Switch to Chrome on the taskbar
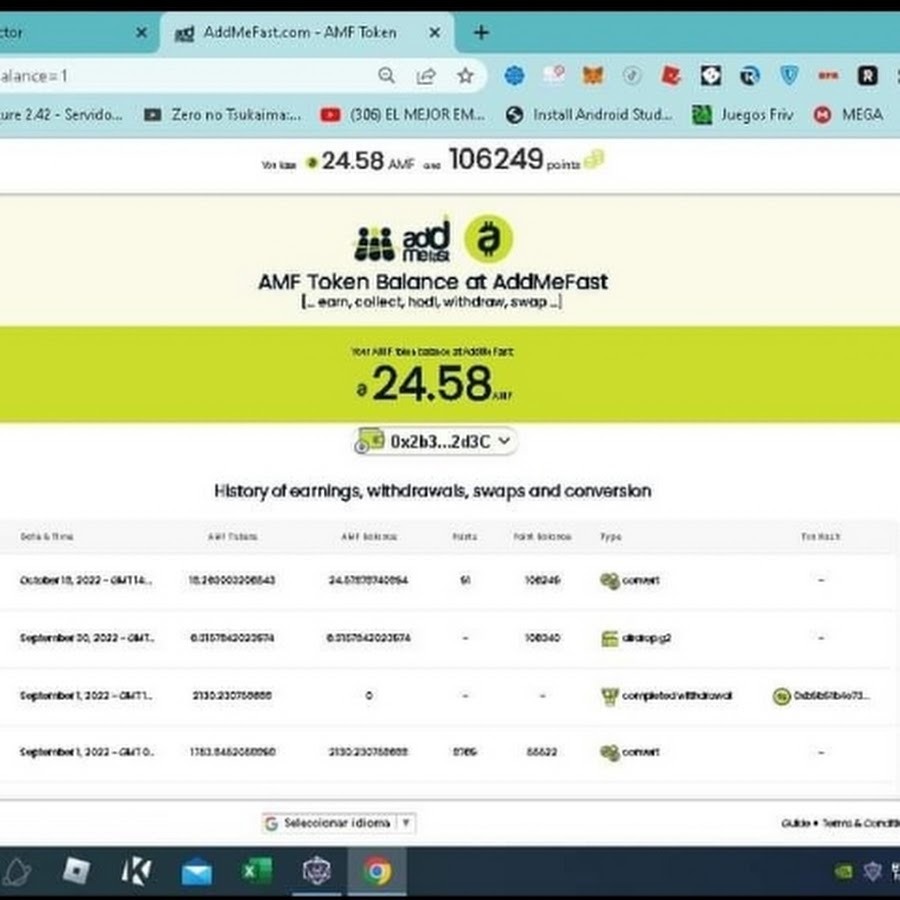 coord(377,871)
